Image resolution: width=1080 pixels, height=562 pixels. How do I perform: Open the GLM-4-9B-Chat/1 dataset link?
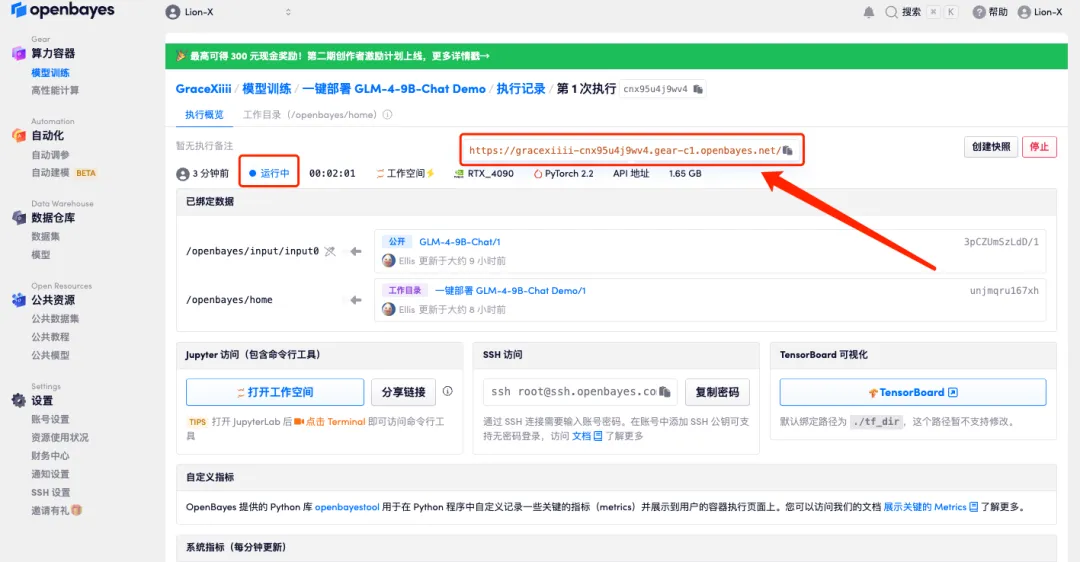point(459,242)
